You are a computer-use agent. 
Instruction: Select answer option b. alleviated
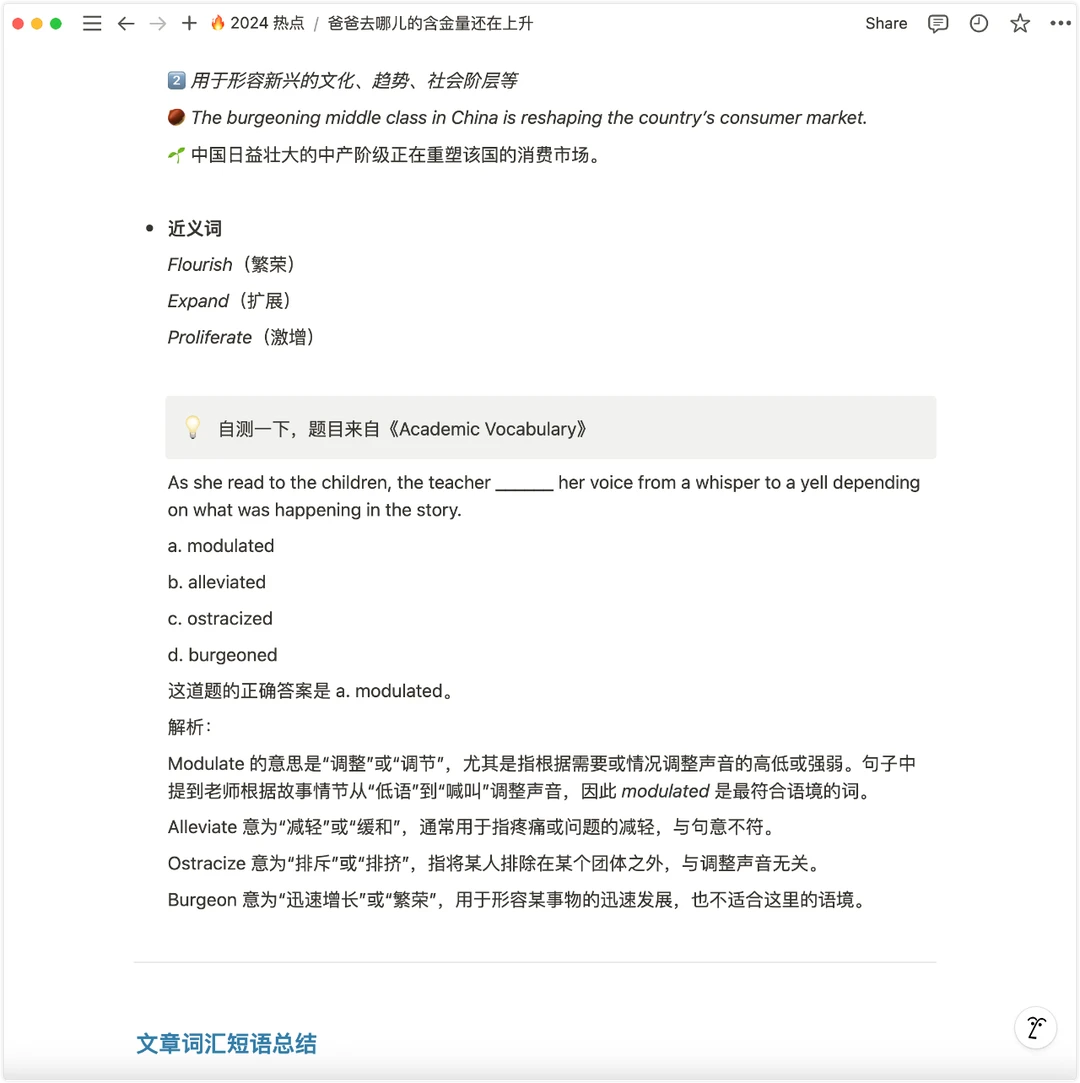(x=217, y=582)
